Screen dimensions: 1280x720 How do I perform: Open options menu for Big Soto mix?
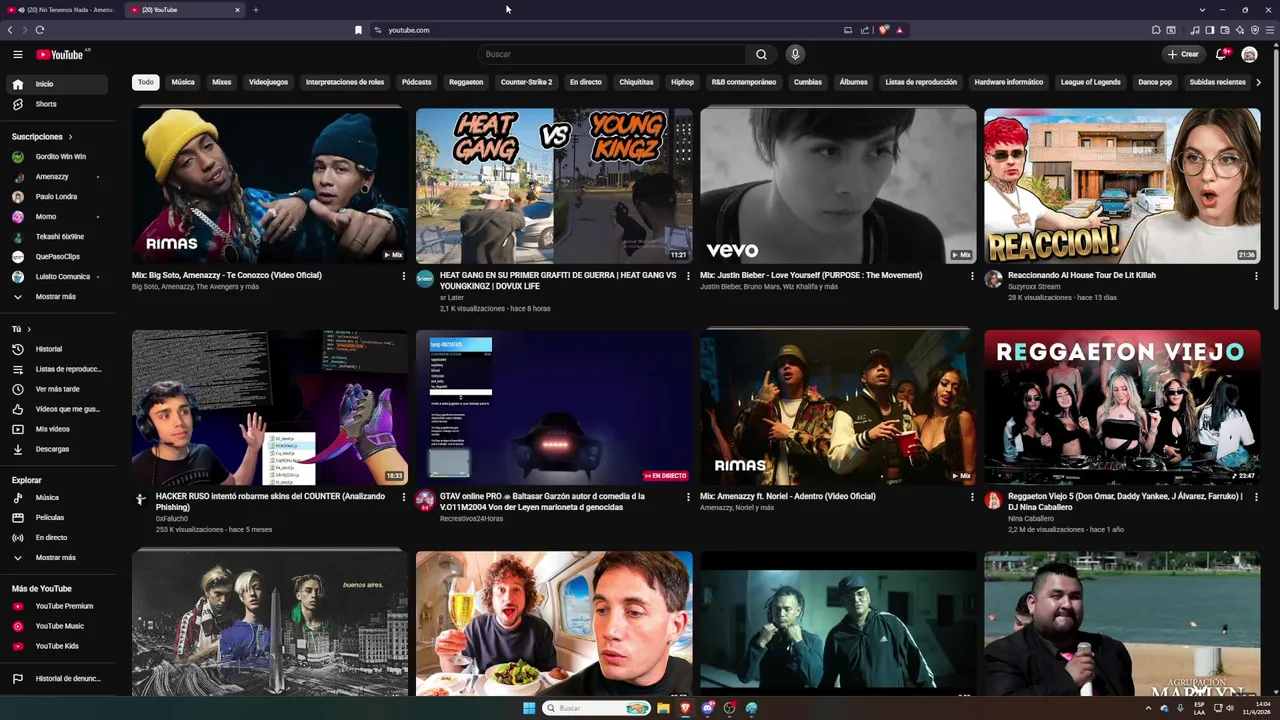pyautogui.click(x=404, y=276)
